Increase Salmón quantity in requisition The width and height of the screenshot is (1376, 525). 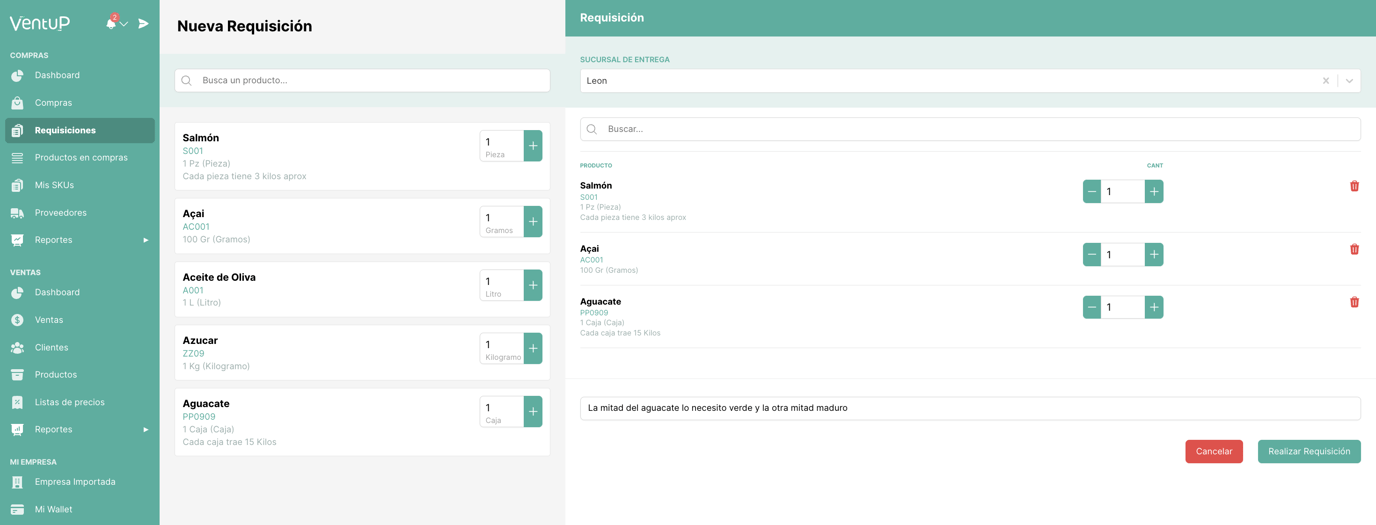(1154, 191)
